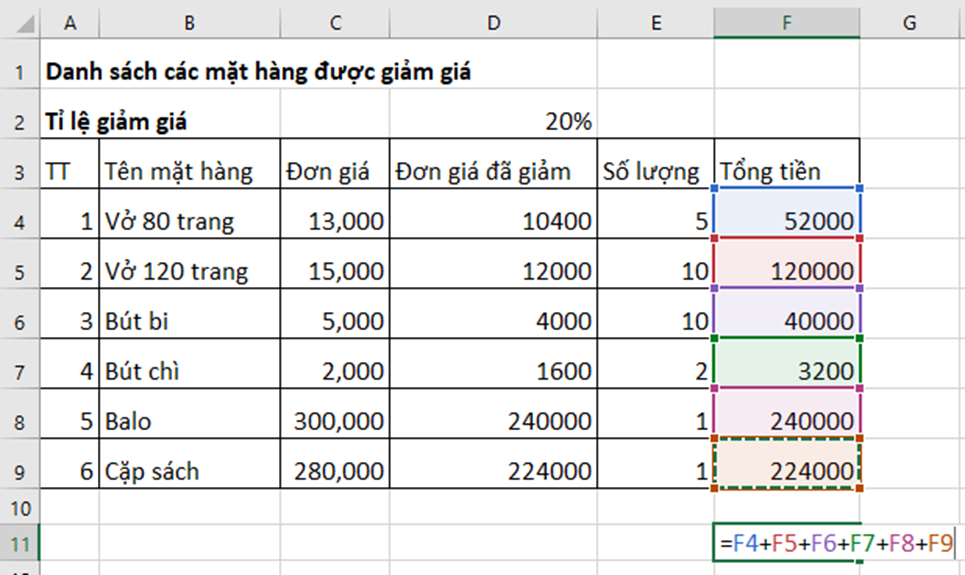Select column E header
The width and height of the screenshot is (965, 575).
[655, 23]
